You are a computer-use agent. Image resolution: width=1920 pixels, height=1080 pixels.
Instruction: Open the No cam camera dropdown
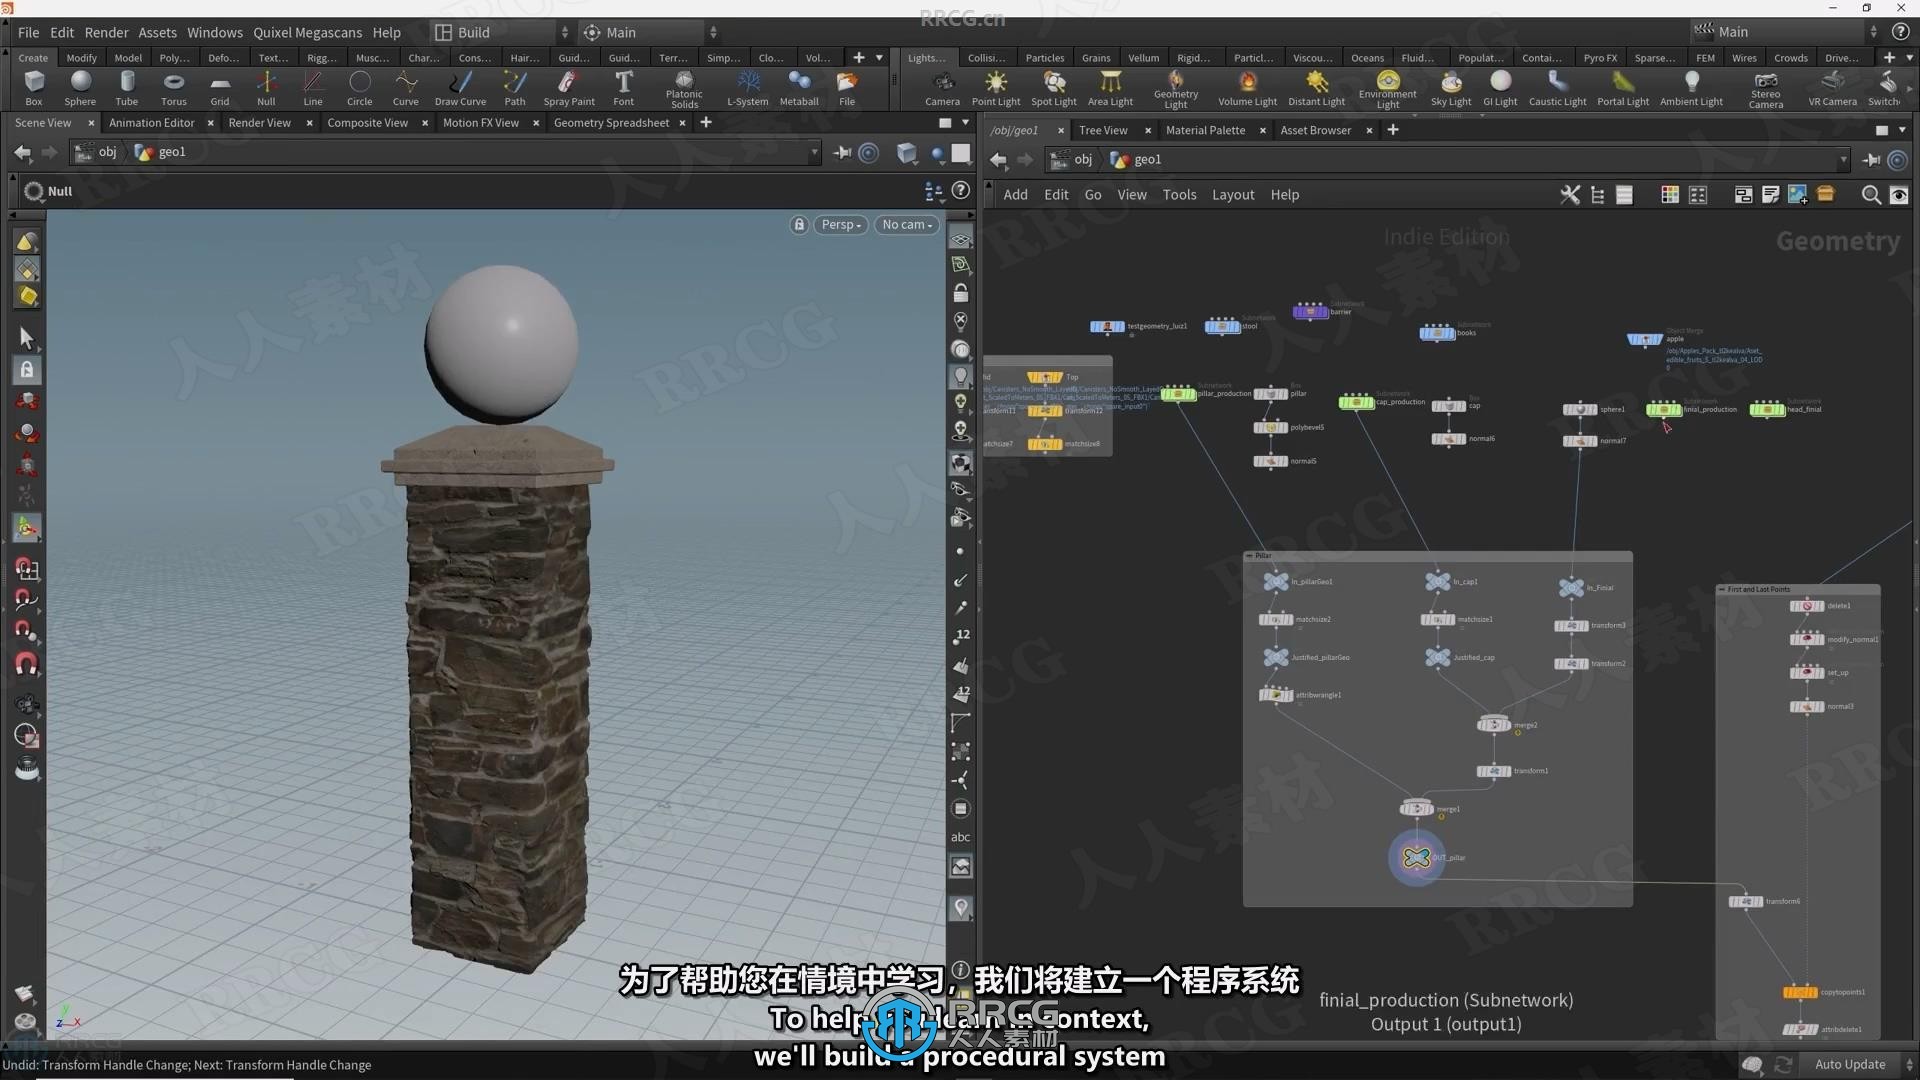(907, 225)
